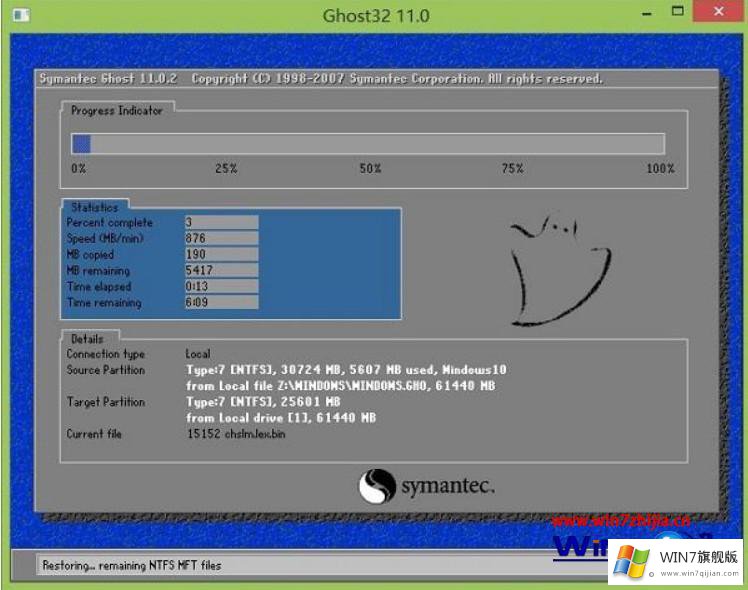
Task: Click the MB remaining value box
Action: tap(221, 271)
